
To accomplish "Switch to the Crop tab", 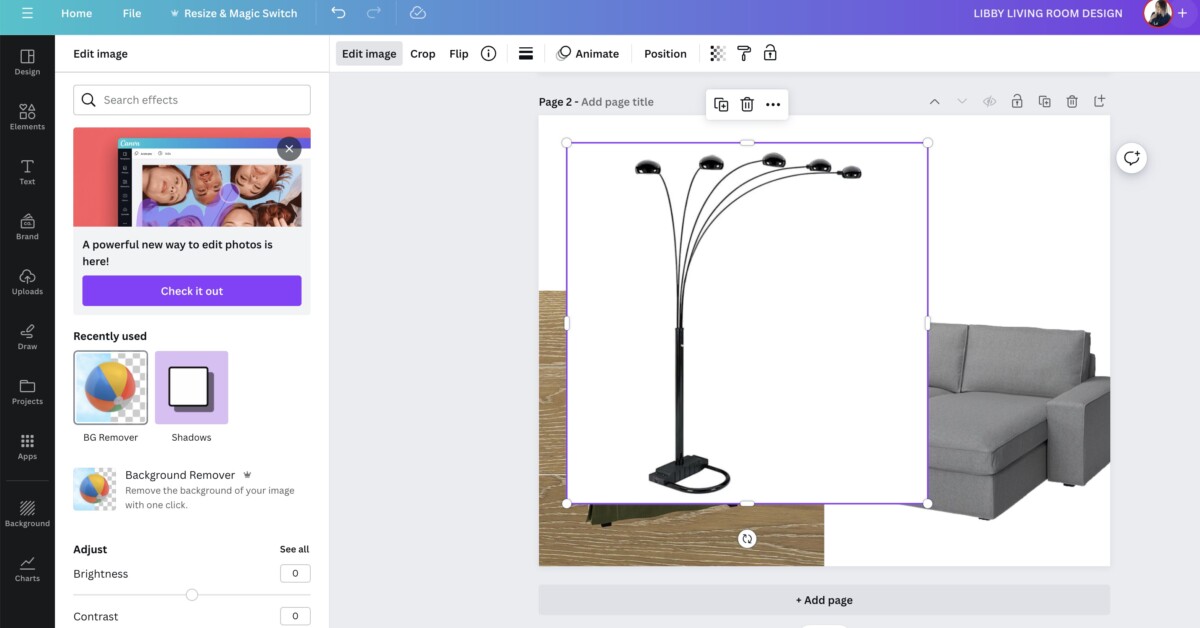I will 422,53.
